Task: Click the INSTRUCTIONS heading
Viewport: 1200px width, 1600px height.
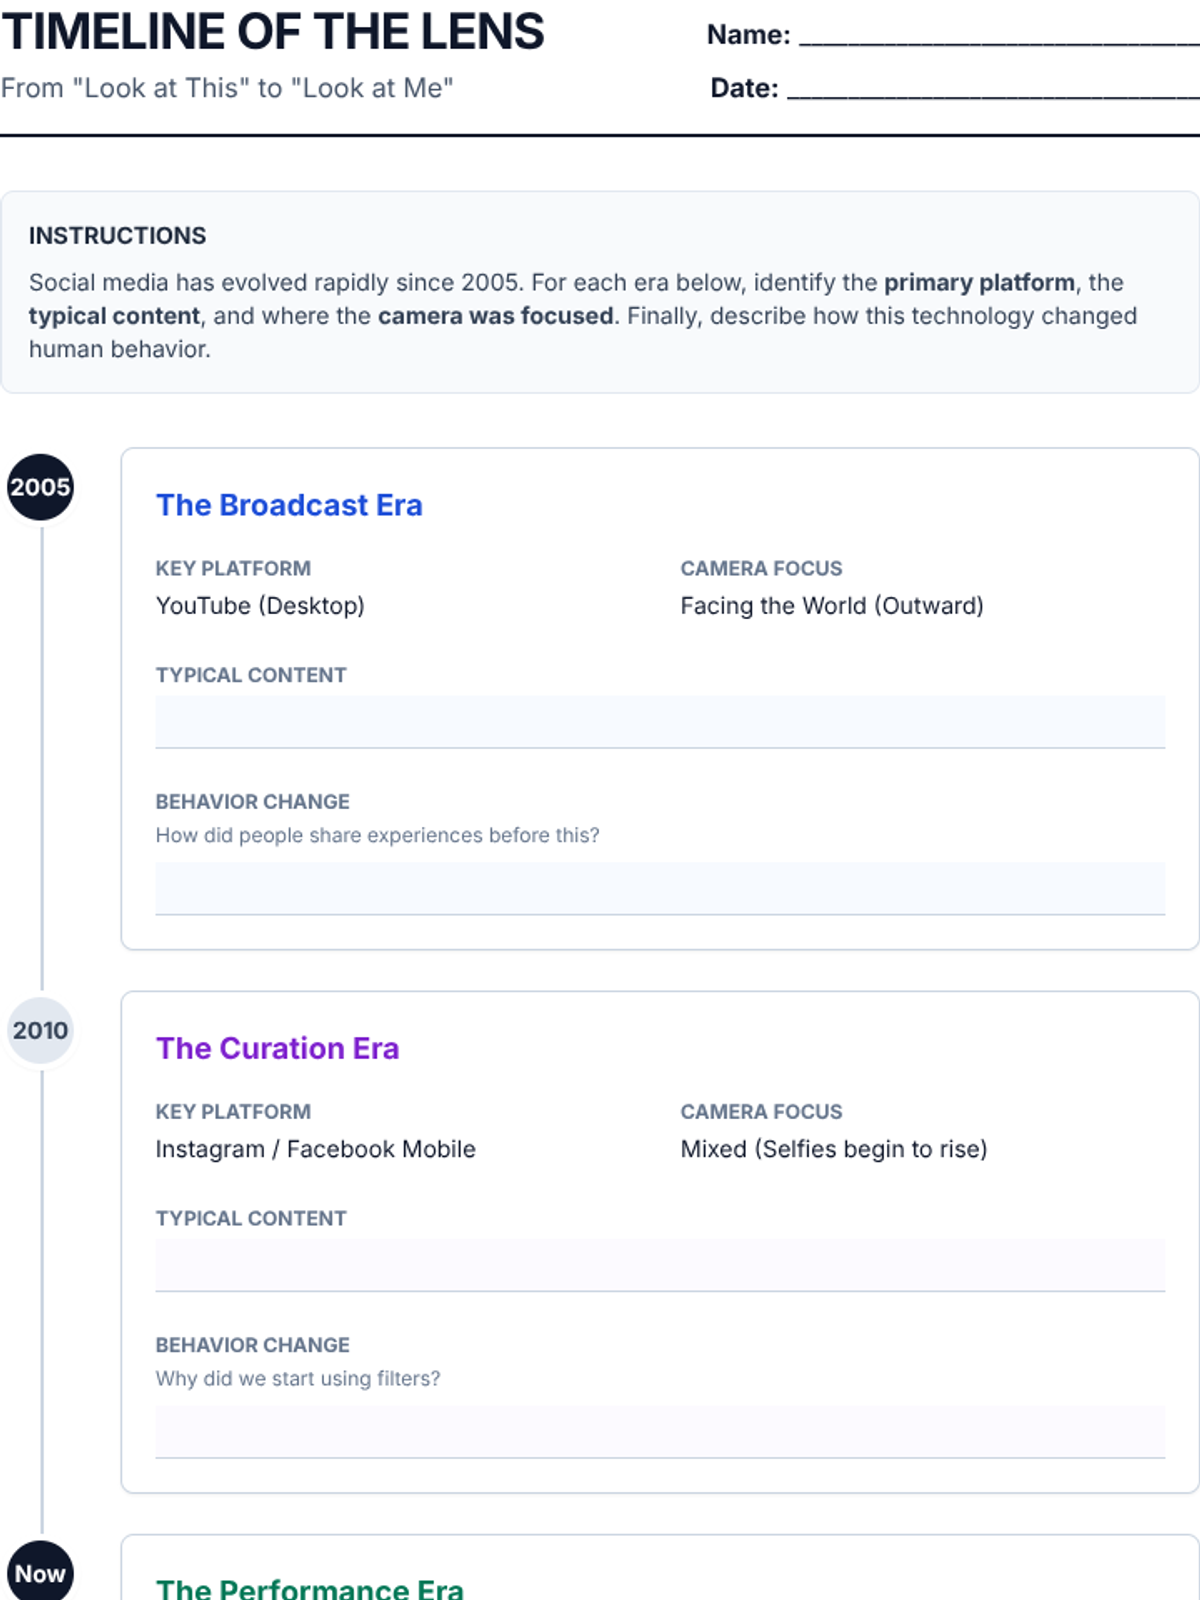Action: tap(117, 236)
